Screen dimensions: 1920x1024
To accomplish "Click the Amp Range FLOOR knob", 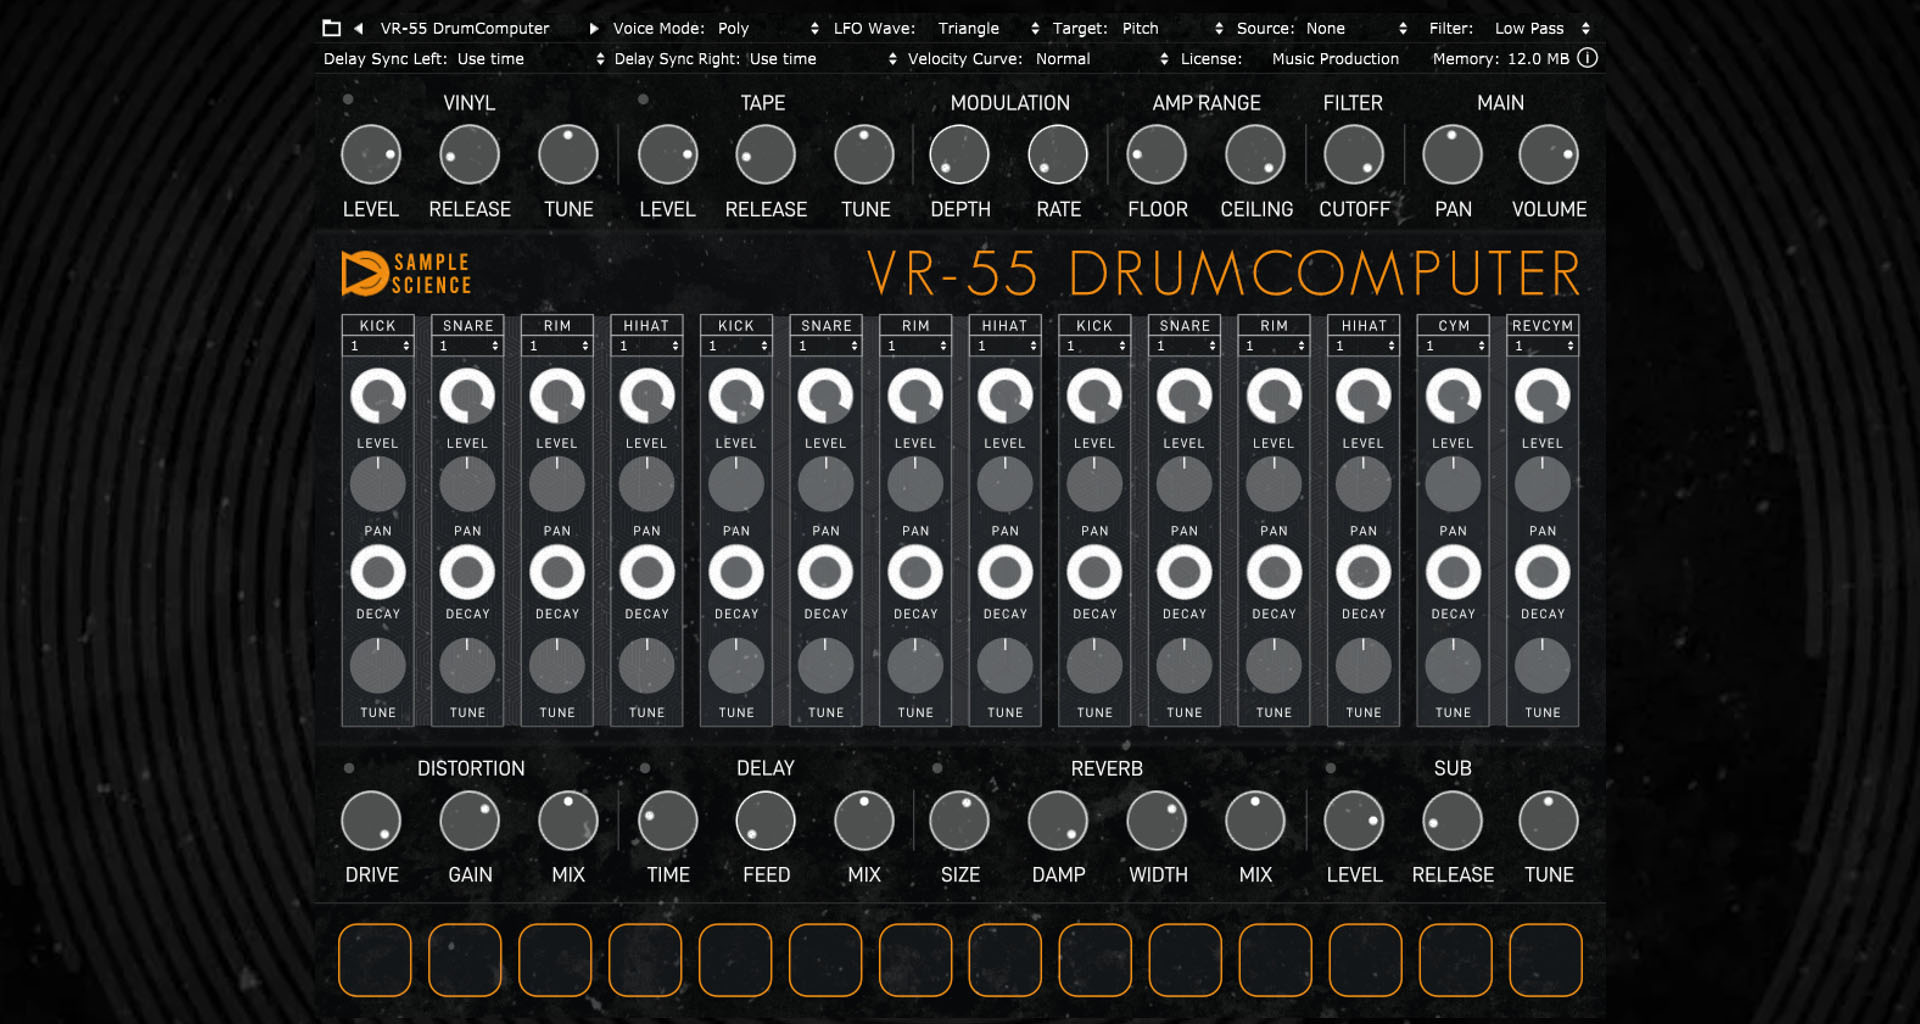I will (1156, 155).
